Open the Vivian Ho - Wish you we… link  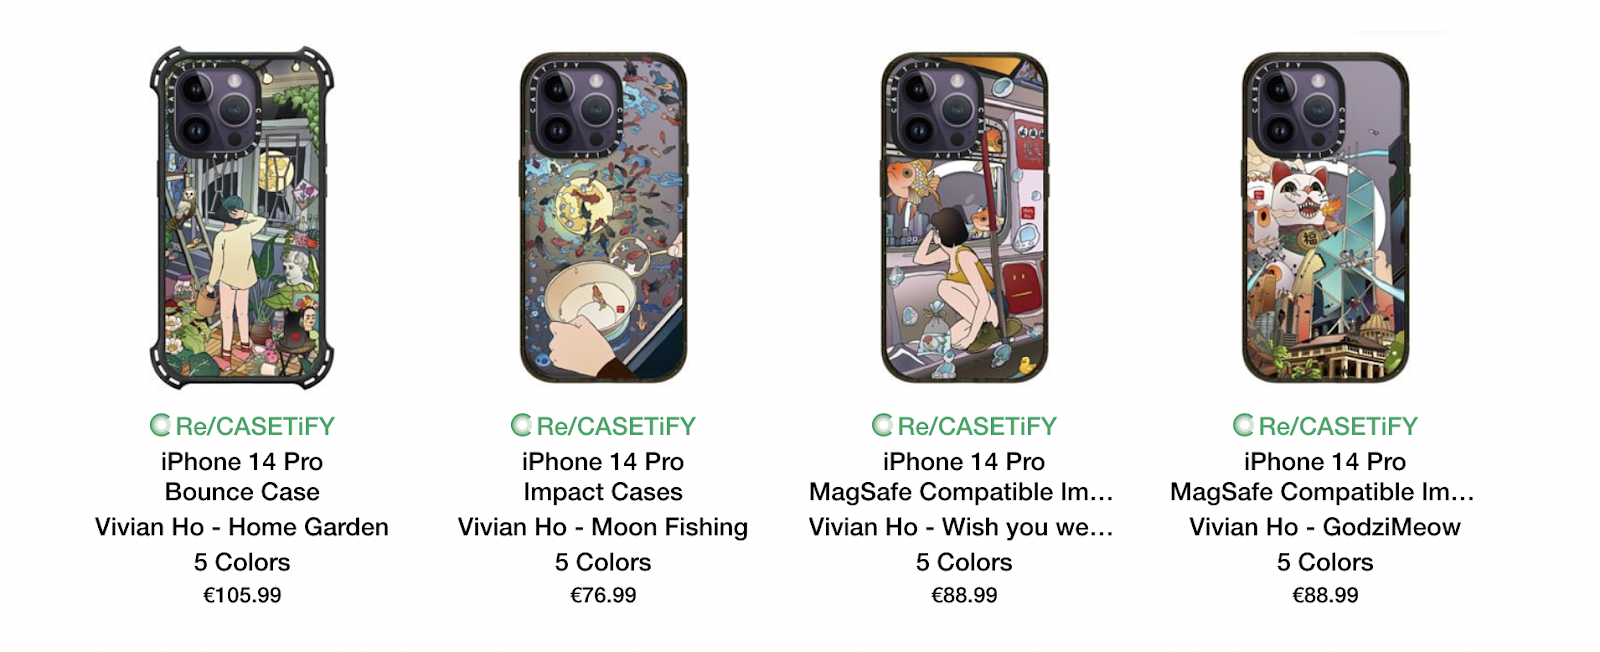[961, 527]
